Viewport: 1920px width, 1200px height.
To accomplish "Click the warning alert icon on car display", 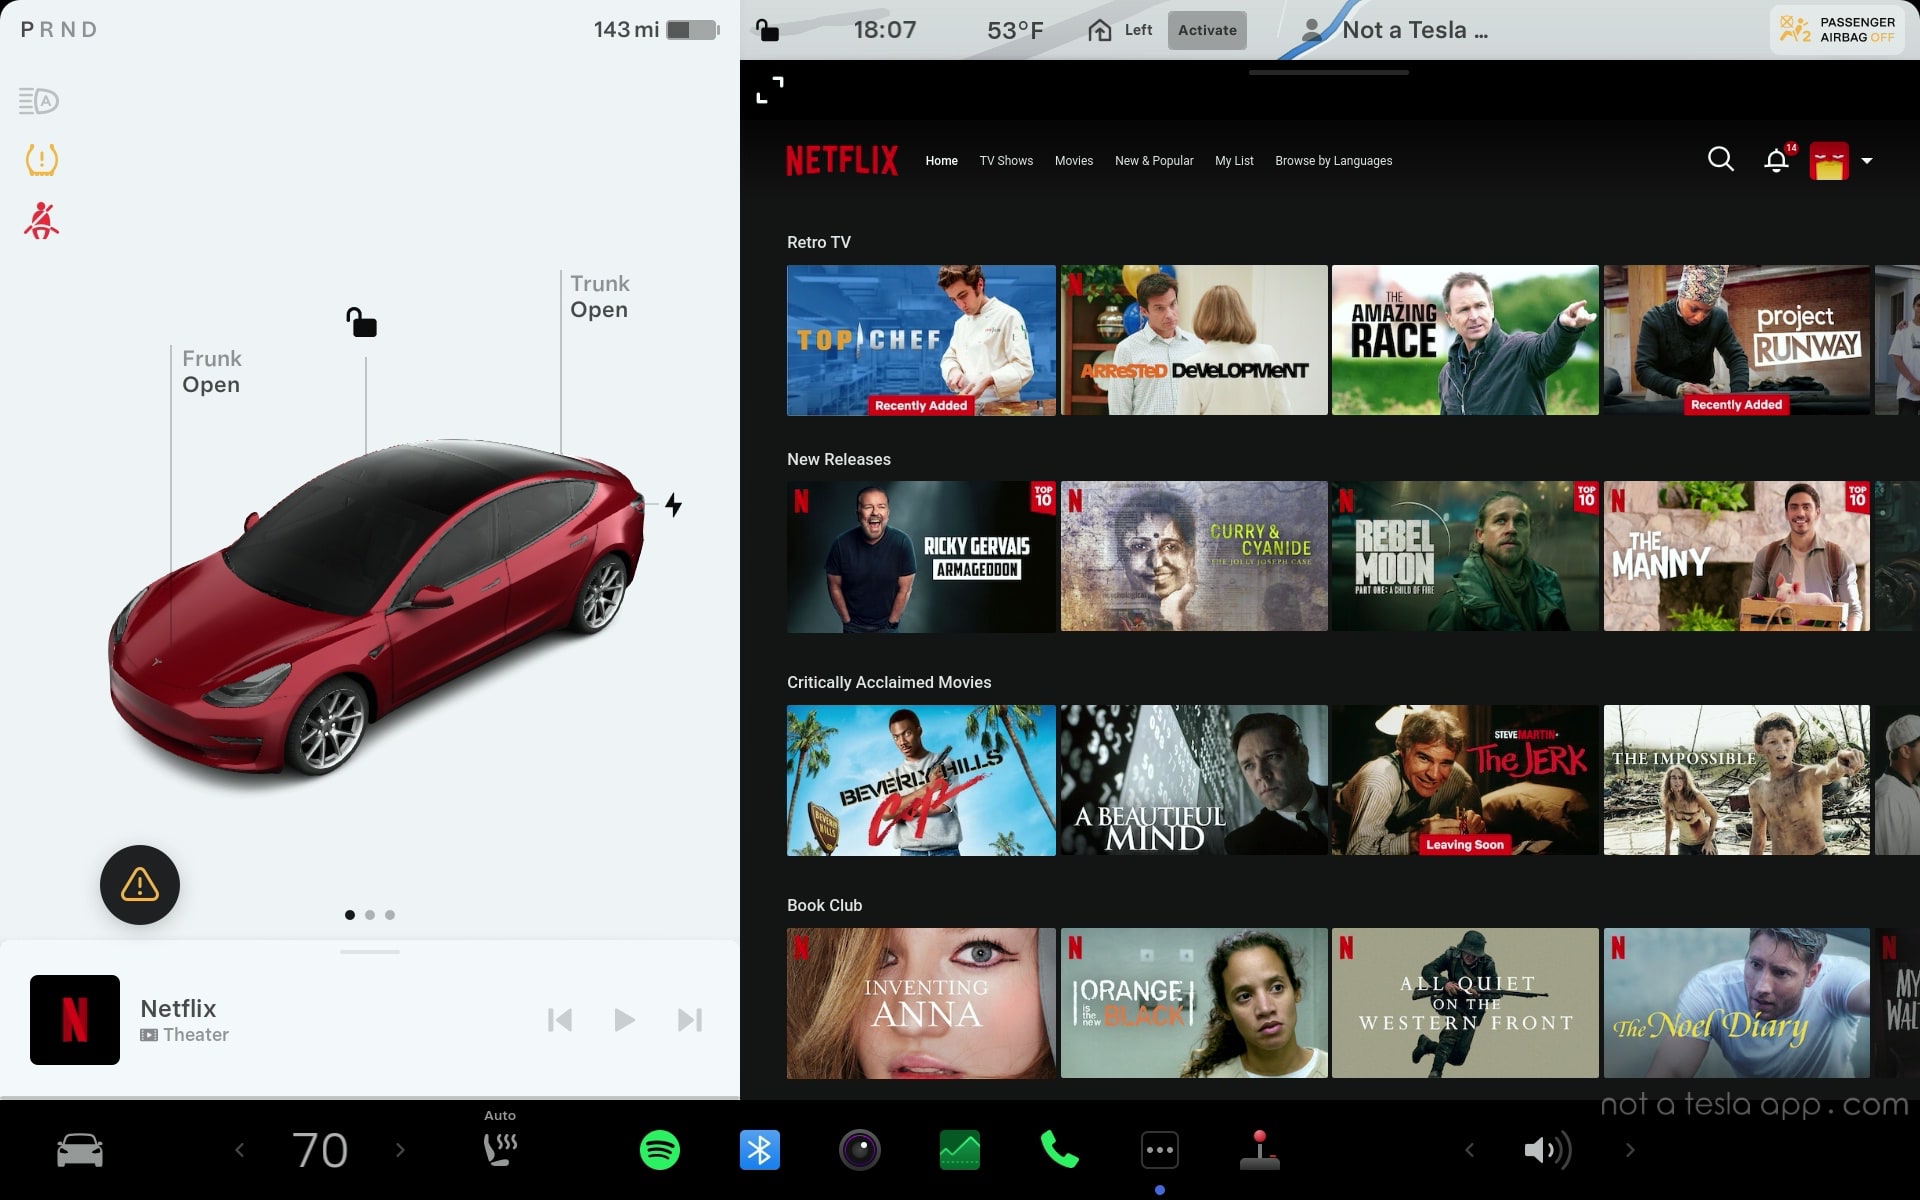I will (138, 885).
